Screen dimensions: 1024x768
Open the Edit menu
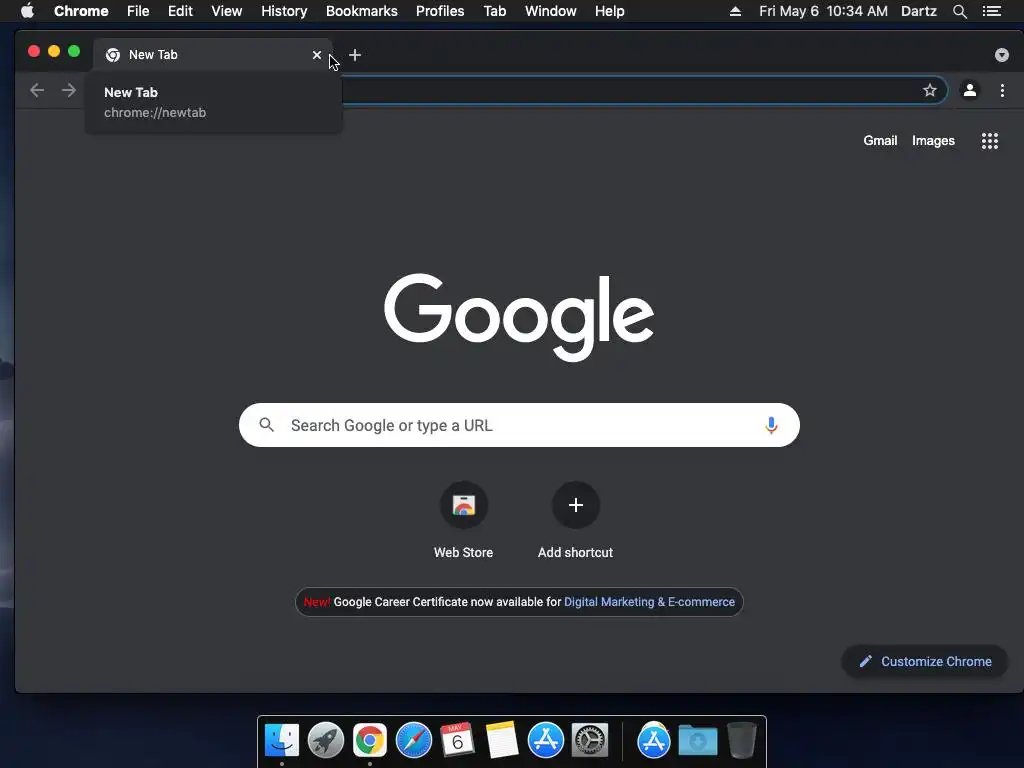[180, 11]
